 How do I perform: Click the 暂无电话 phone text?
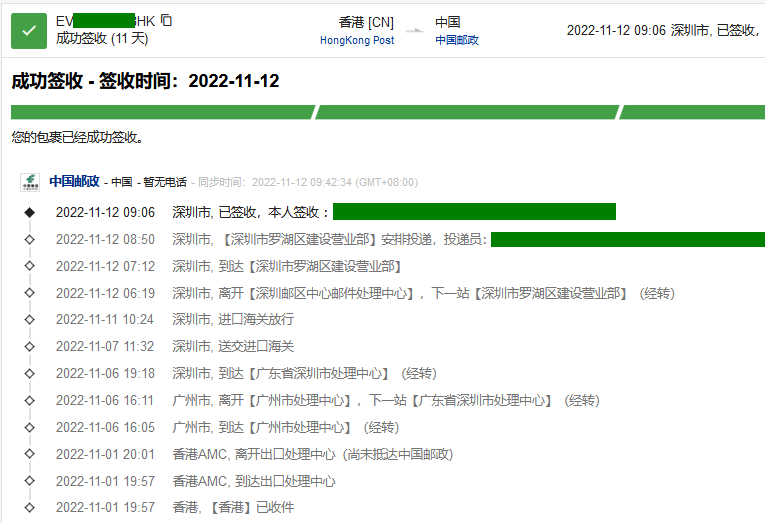[x=165, y=183]
